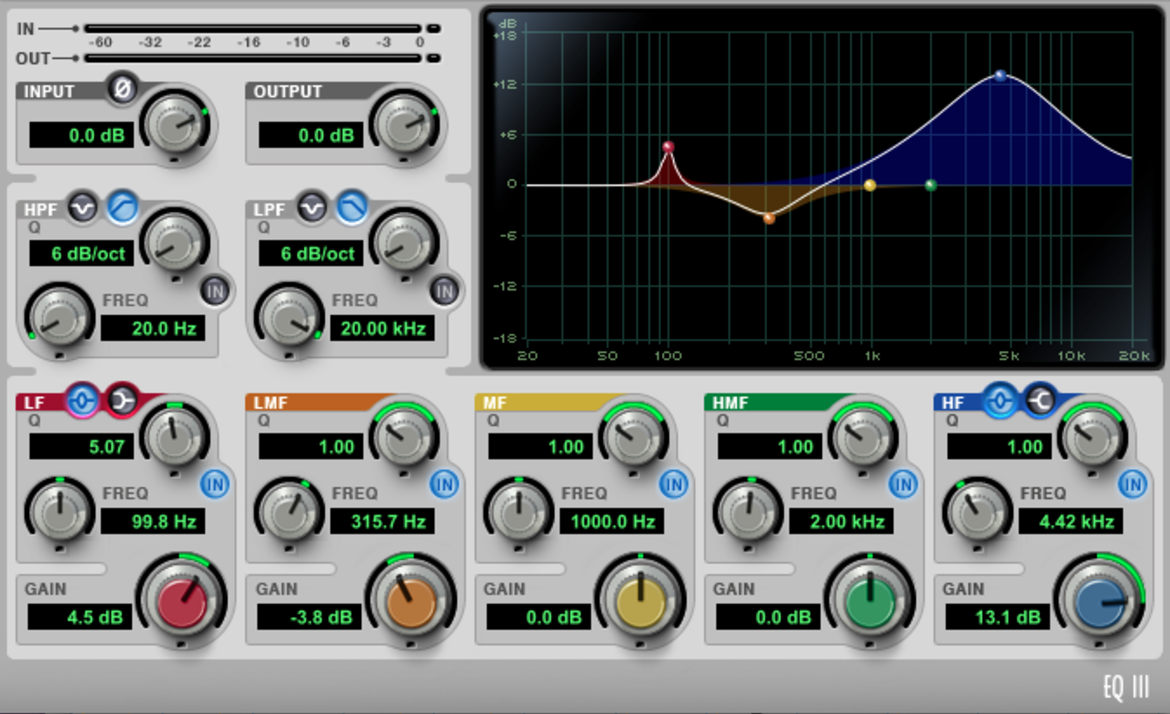The image size is (1170, 714).
Task: Select the LF peak filter type
Action: [82, 401]
